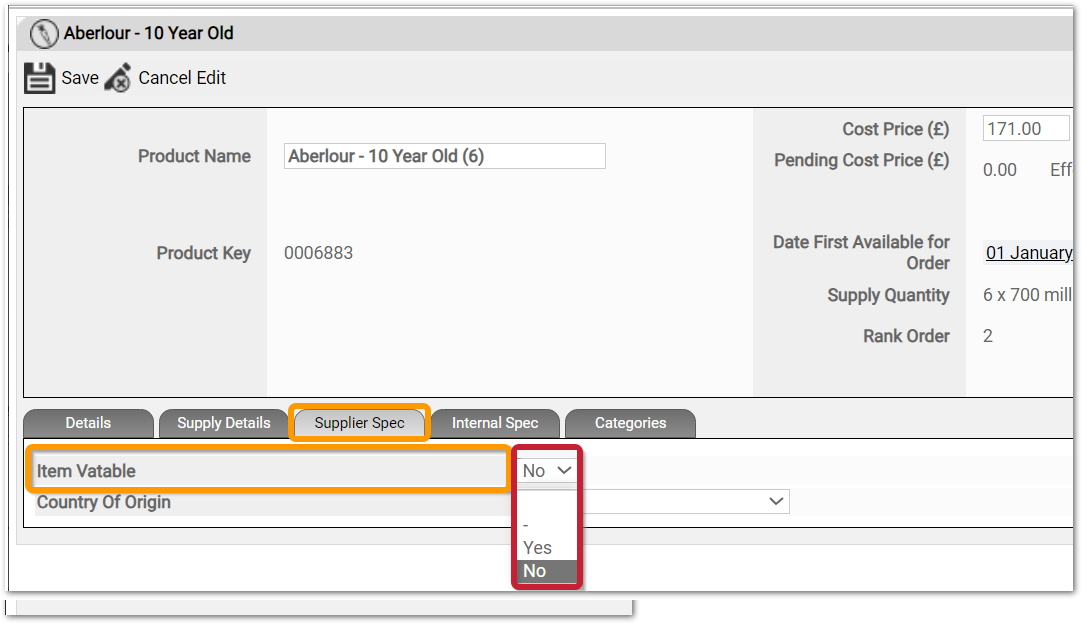Click the Item Vatable label
This screenshot has height=624, width=1082.
coord(86,471)
